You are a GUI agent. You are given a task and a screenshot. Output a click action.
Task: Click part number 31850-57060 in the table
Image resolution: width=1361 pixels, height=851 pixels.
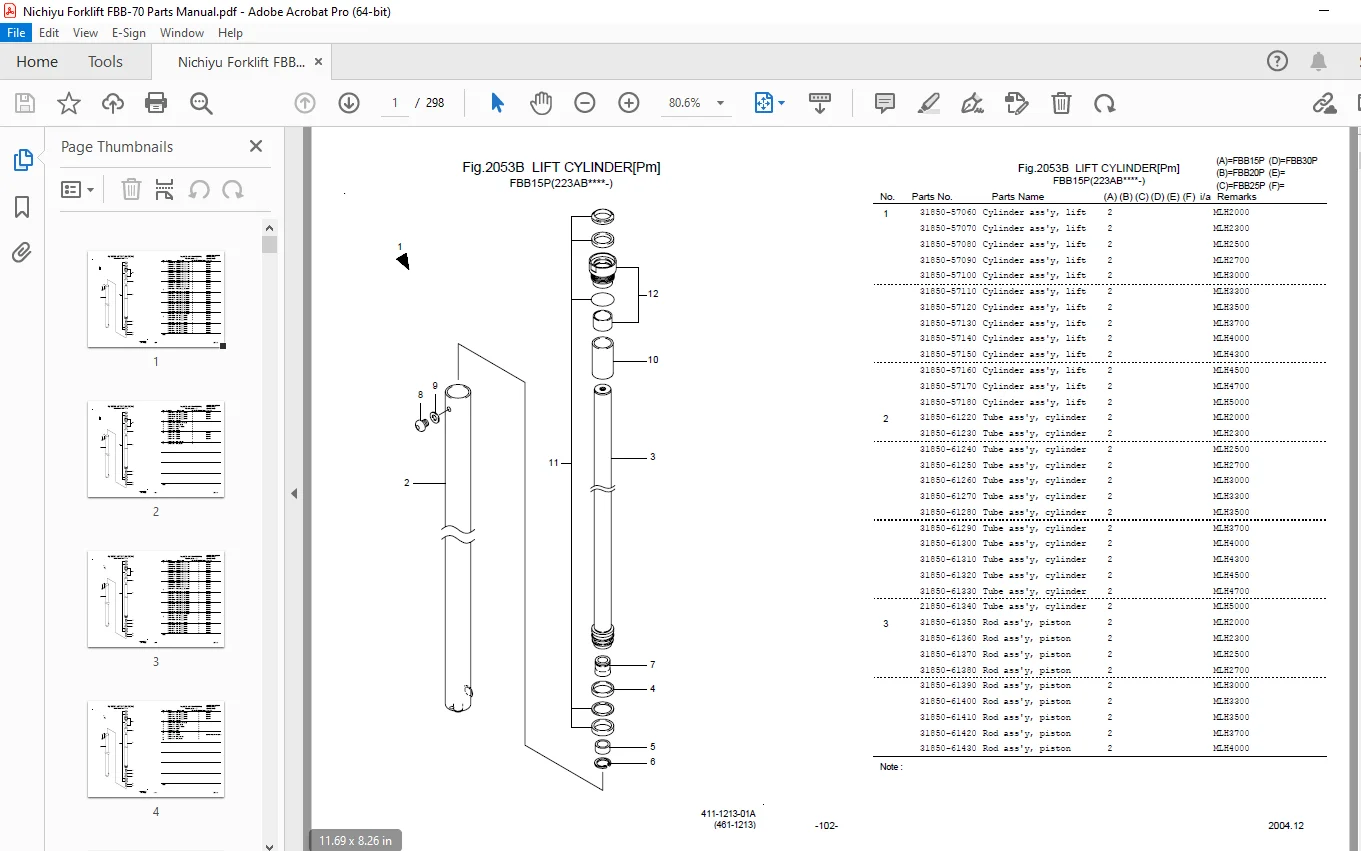[x=948, y=212]
